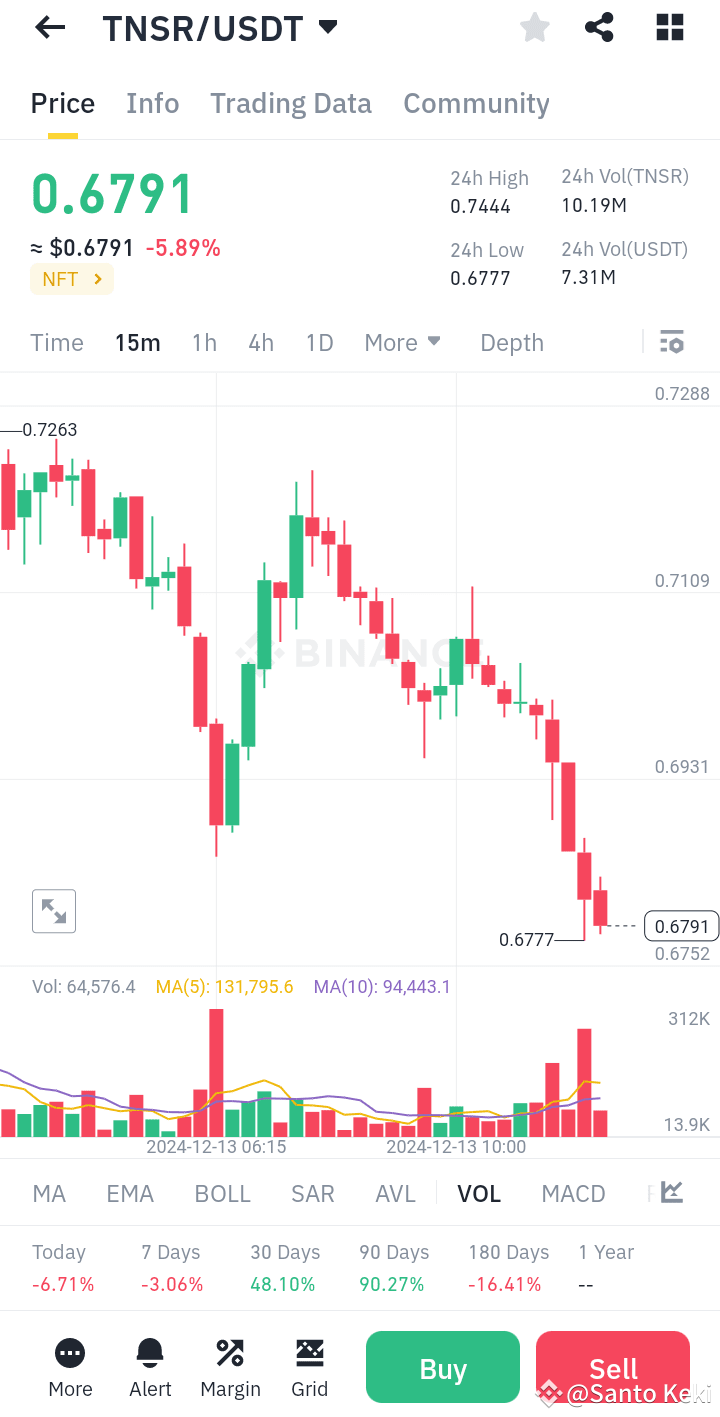Open the share icon

(599, 27)
